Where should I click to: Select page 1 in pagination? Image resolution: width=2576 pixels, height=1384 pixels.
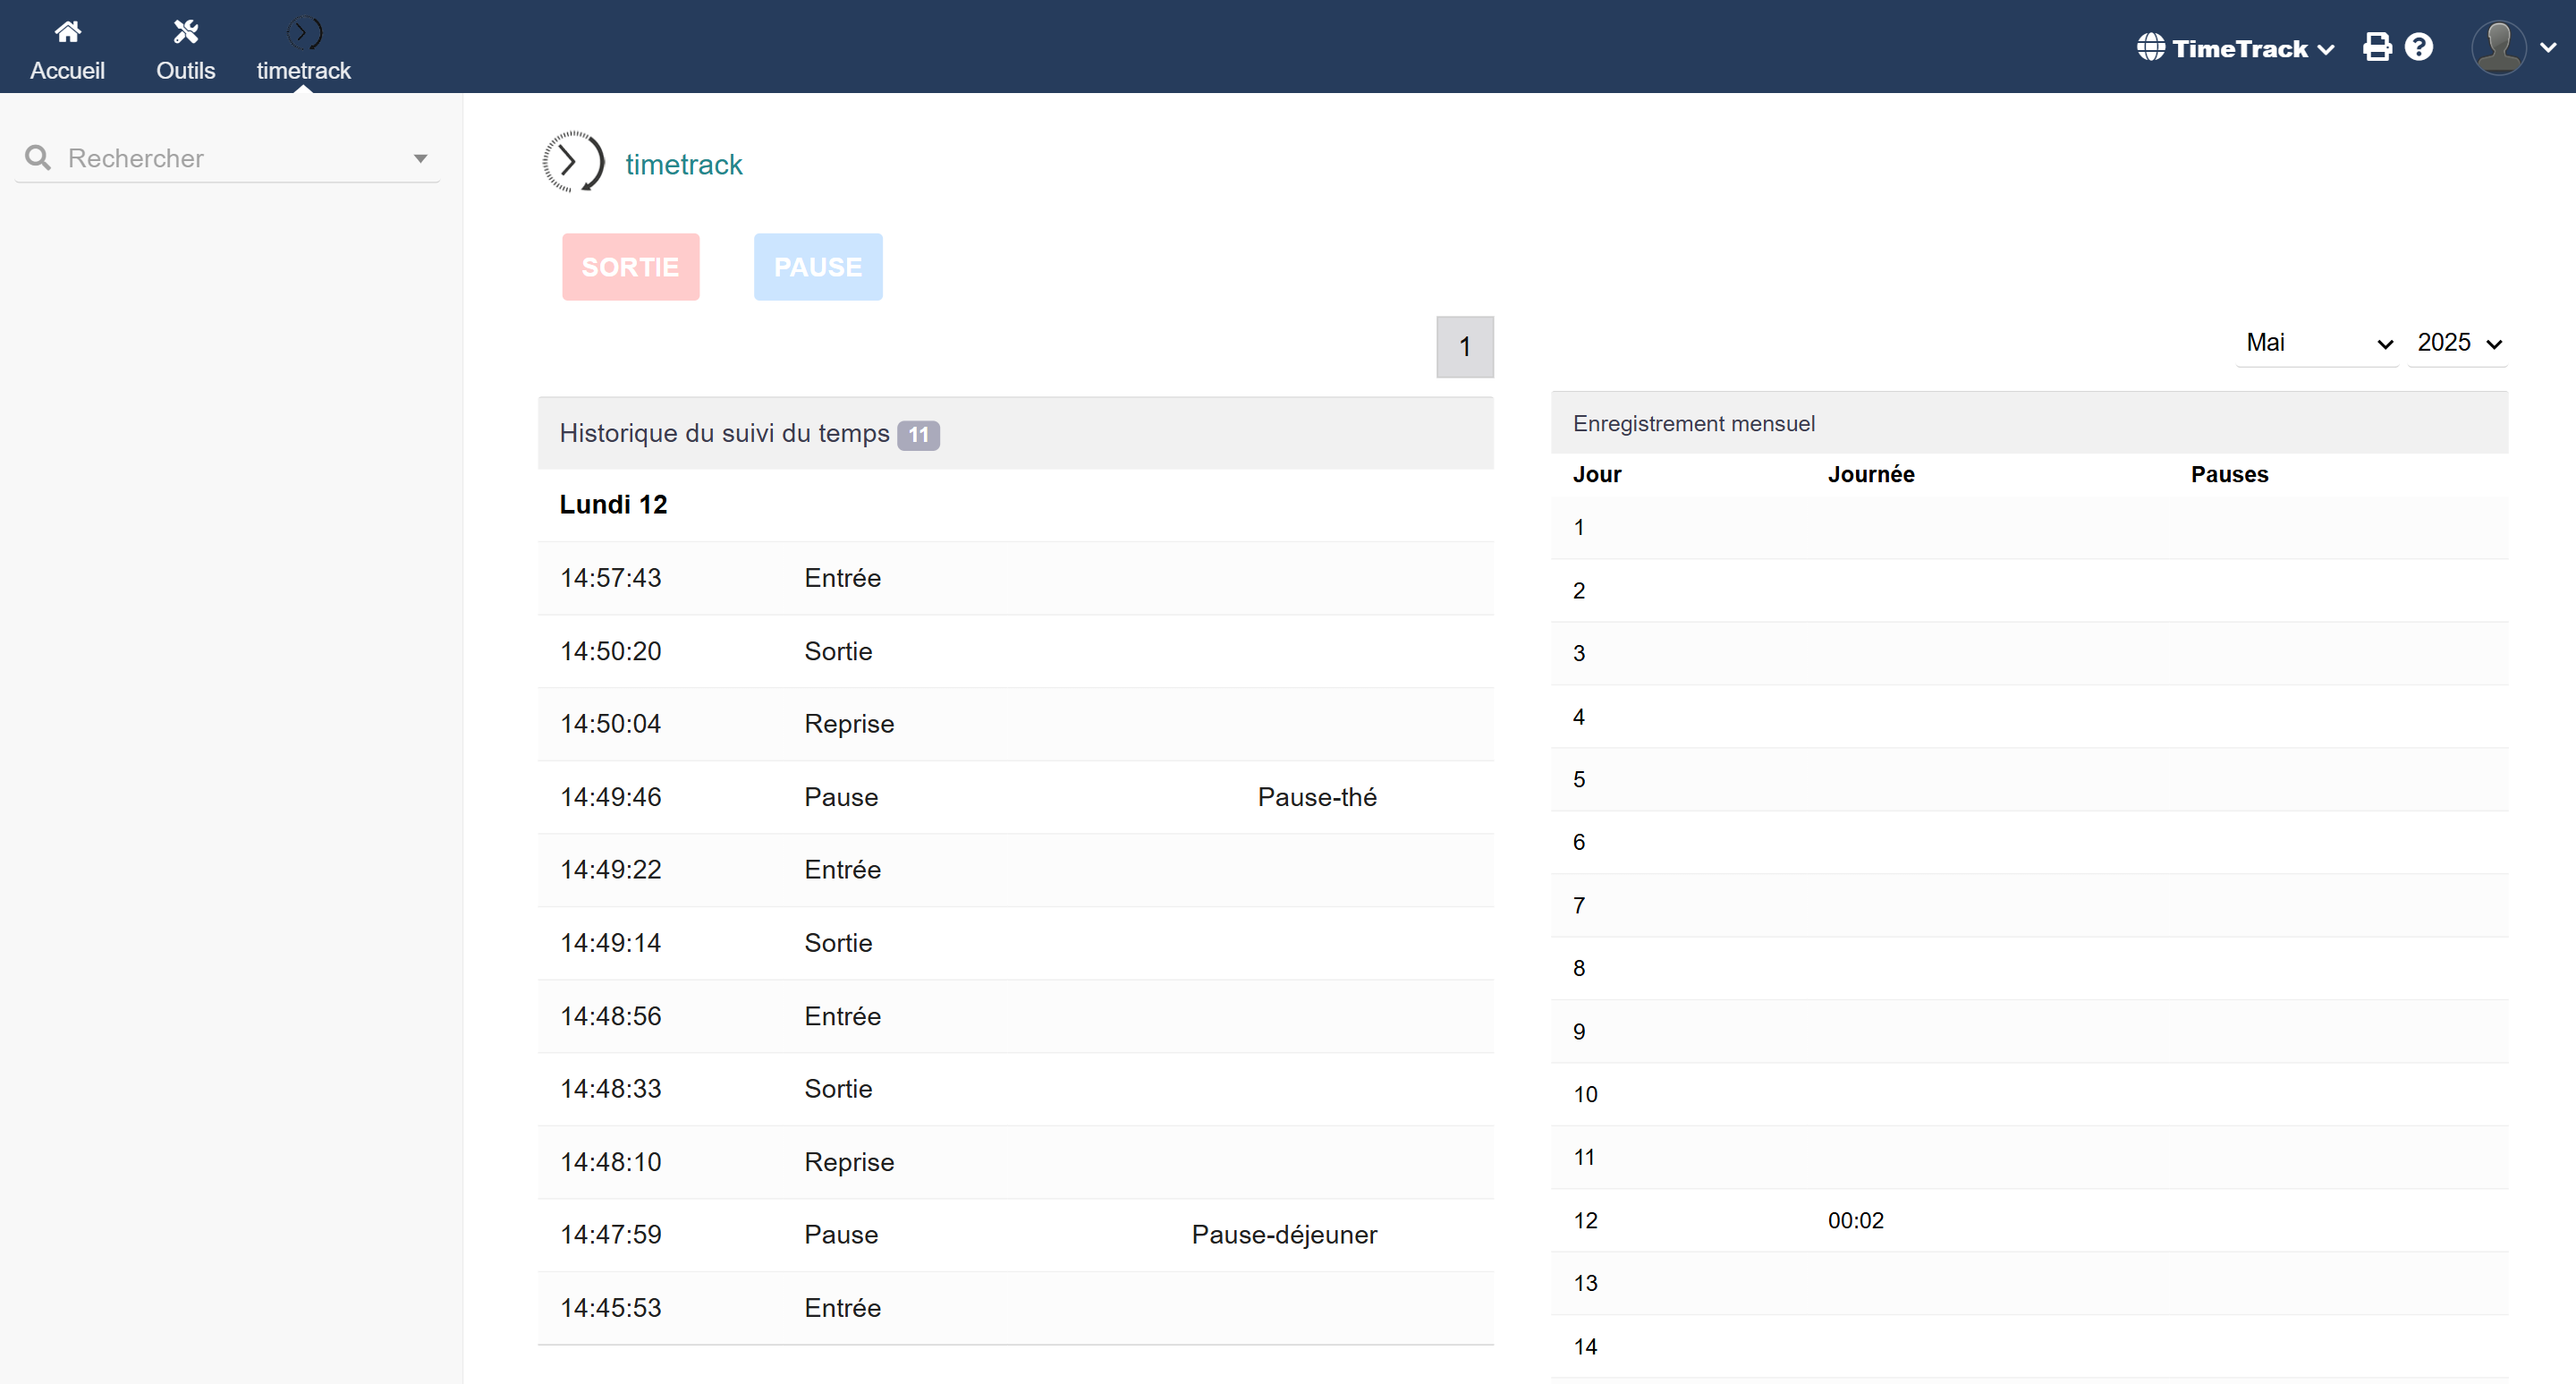pyautogui.click(x=1464, y=347)
